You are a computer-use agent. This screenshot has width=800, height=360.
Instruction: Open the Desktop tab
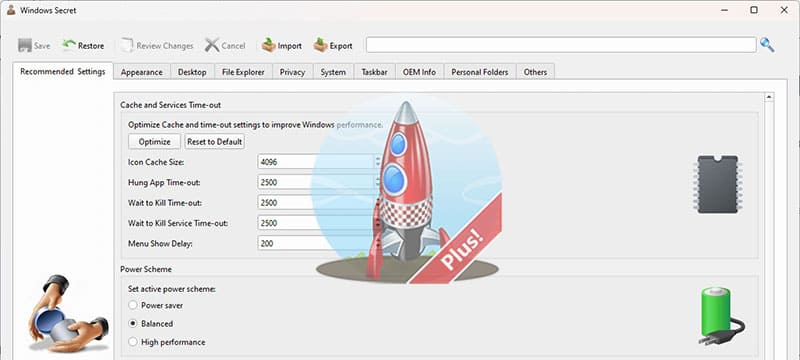(x=192, y=72)
